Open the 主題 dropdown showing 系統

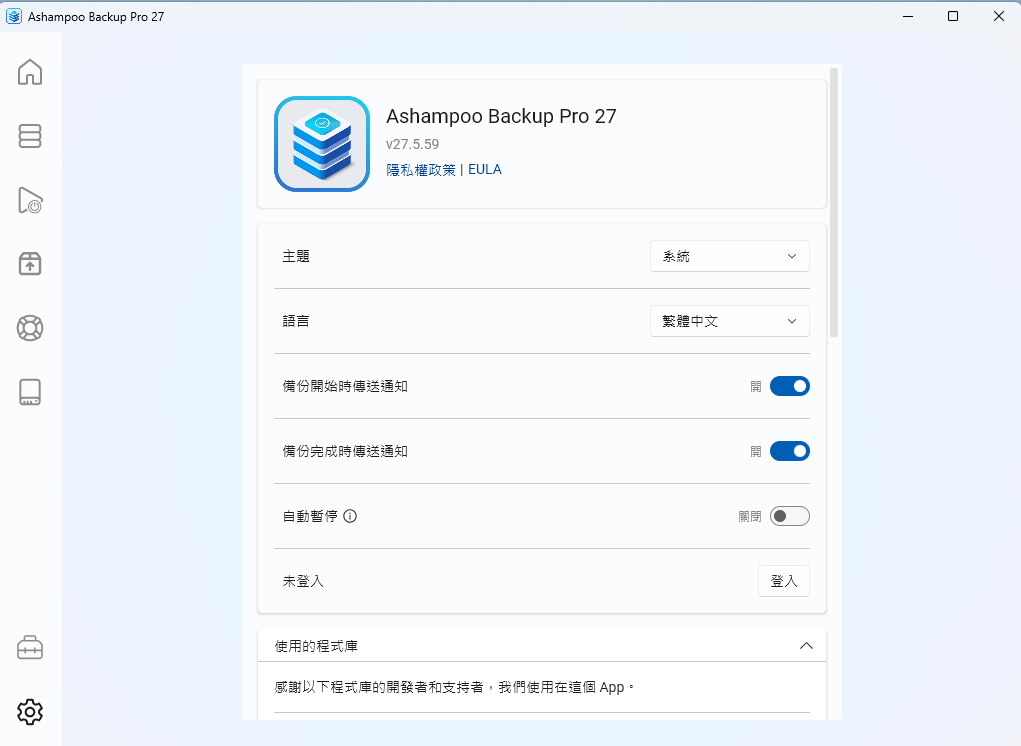[730, 256]
